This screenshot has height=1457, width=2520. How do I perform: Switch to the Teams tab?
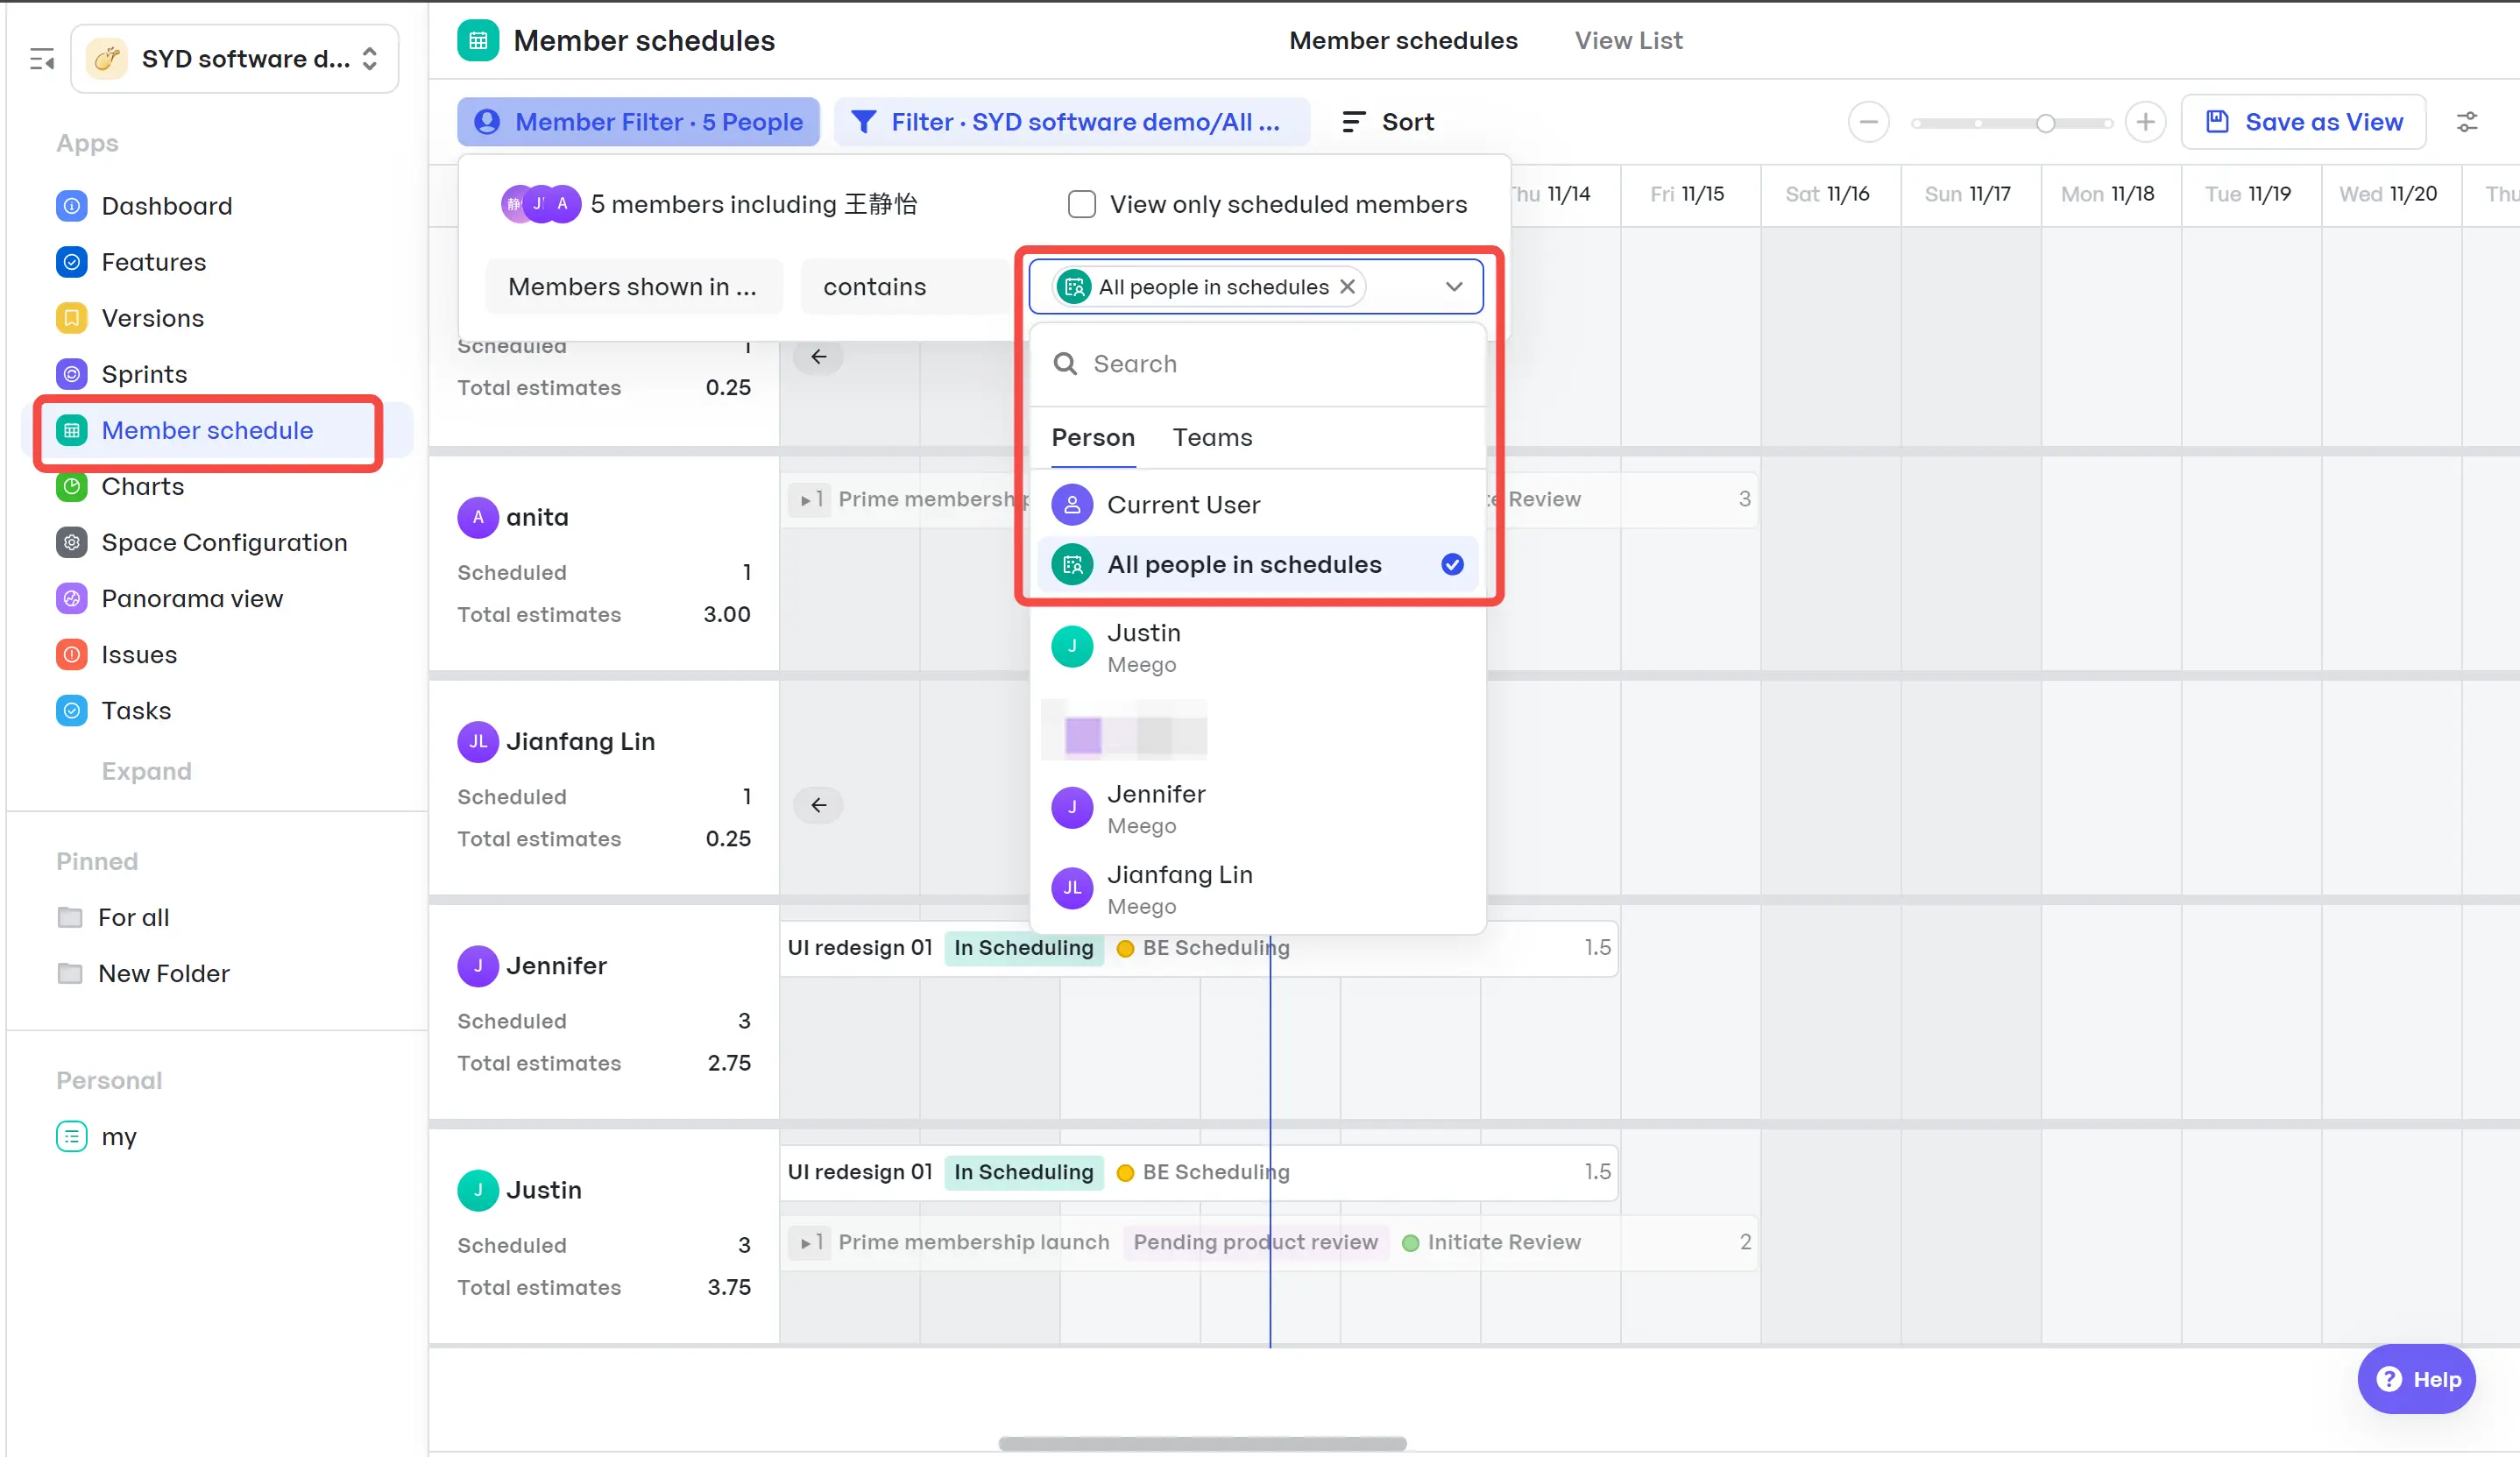1212,437
